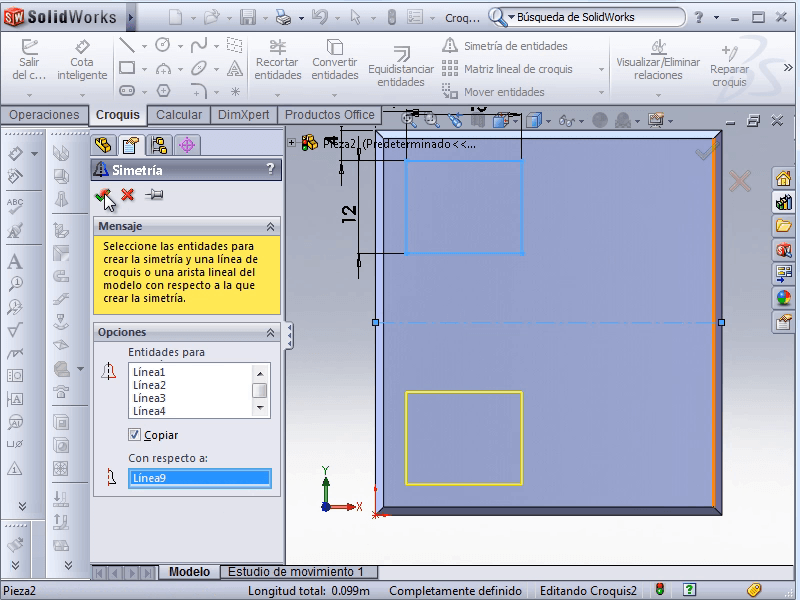
Task: Select Línea2 in the entities list
Action: [x=150, y=385]
